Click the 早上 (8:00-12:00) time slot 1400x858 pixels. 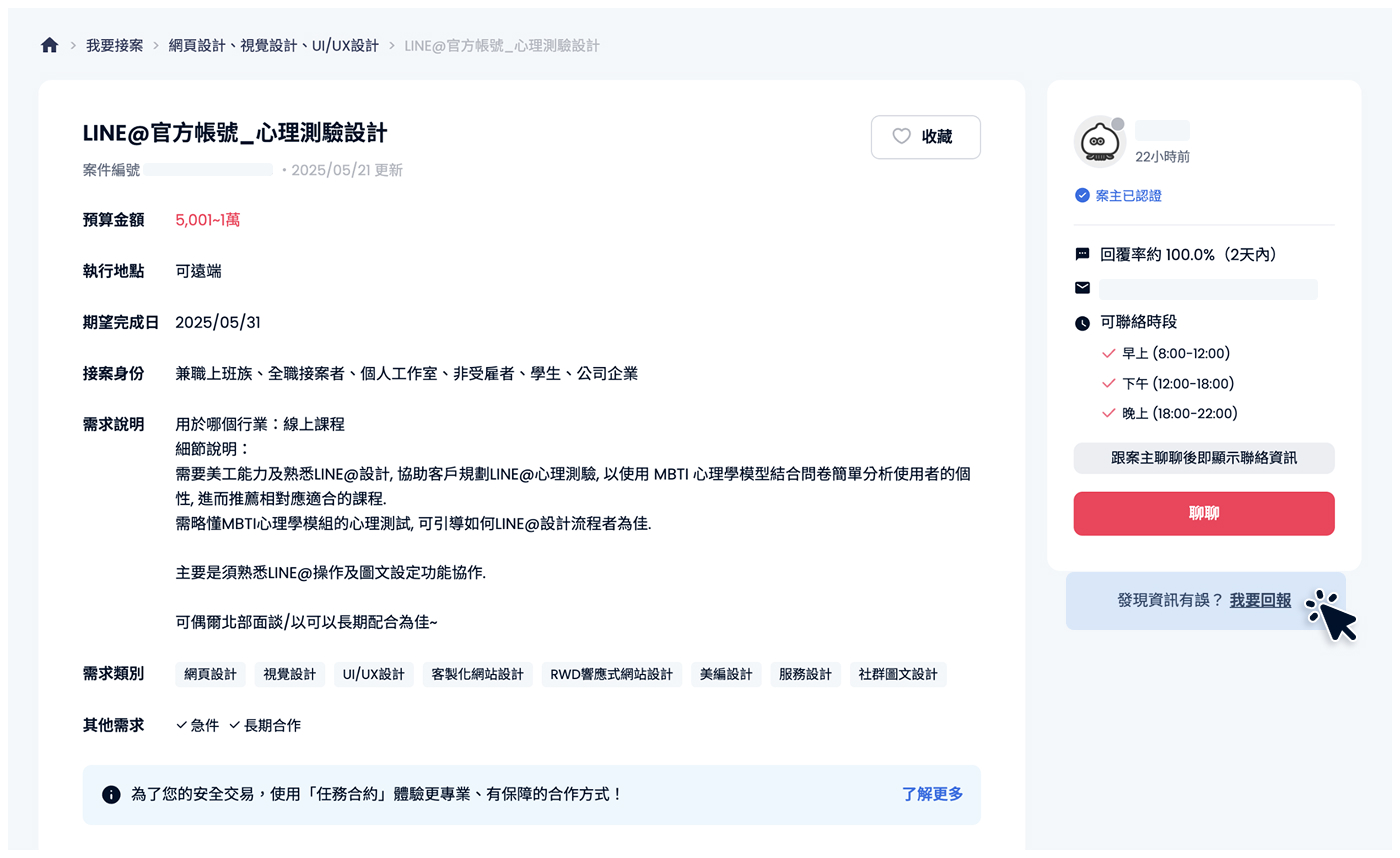[1176, 353]
